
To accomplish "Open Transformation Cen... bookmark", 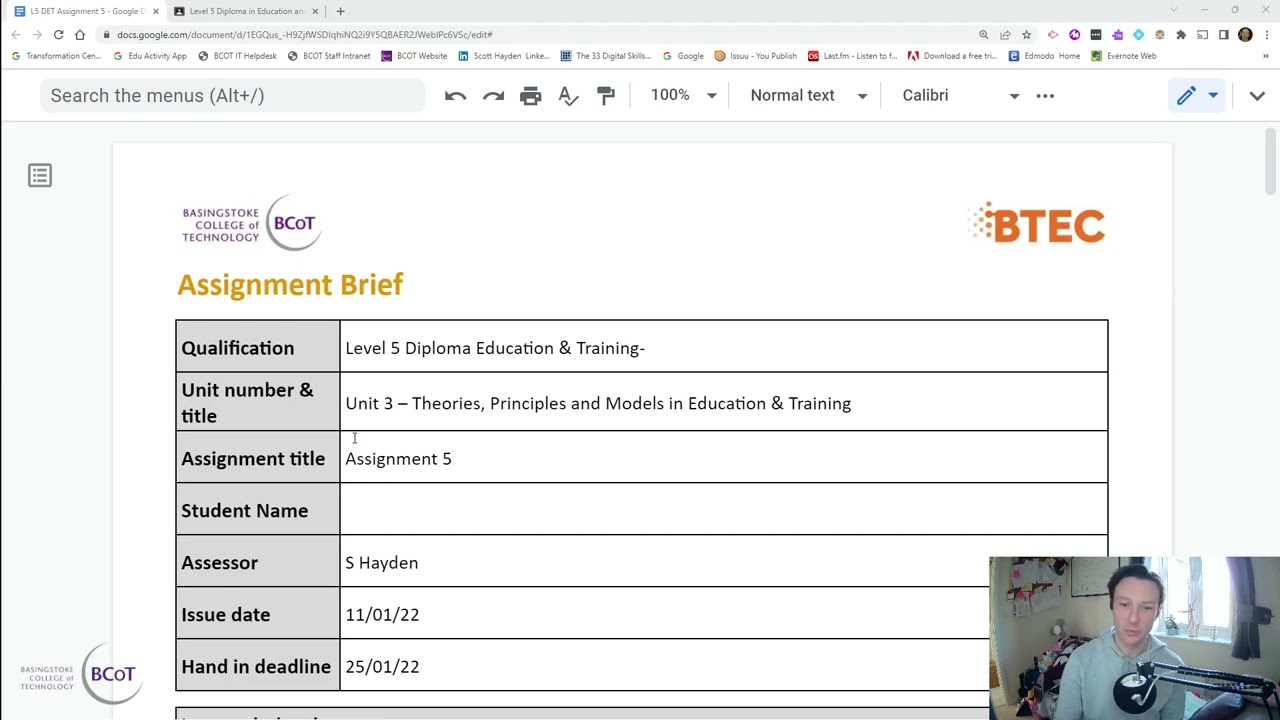I will coord(57,56).
